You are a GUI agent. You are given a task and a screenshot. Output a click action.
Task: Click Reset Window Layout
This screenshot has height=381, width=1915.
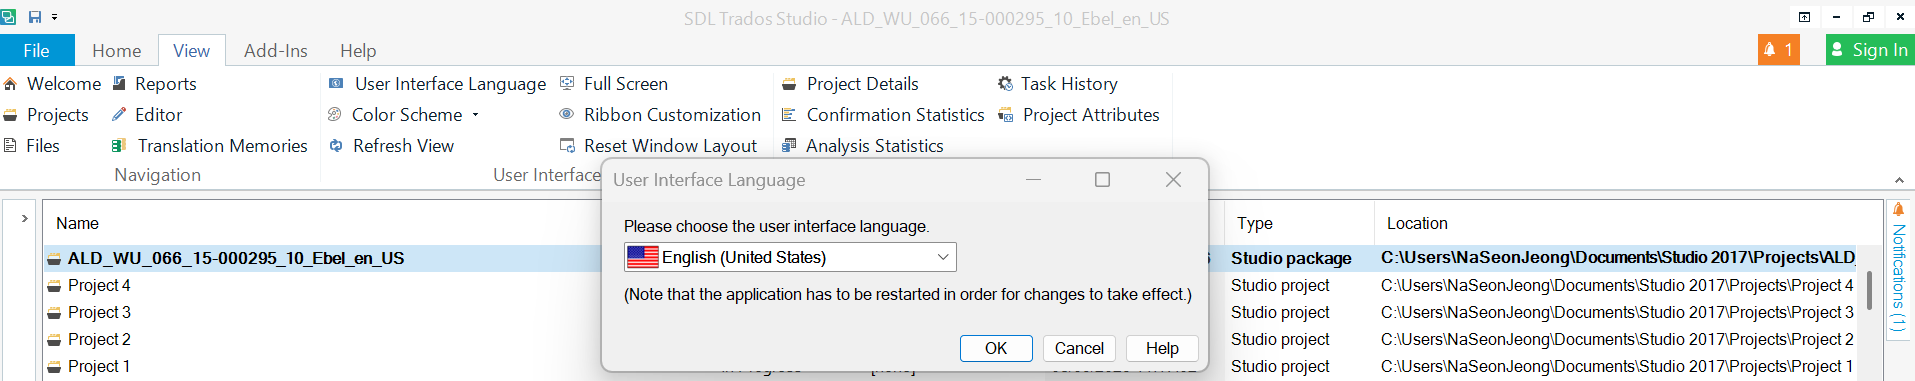click(658, 146)
